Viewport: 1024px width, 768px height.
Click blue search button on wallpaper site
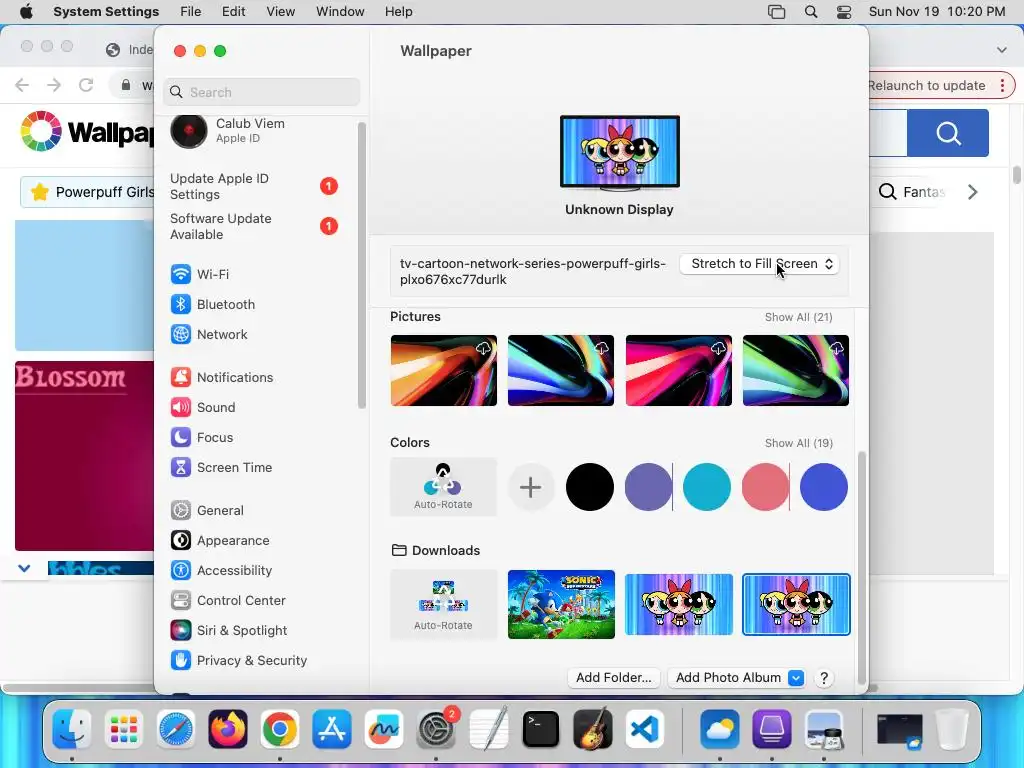pyautogui.click(x=948, y=133)
